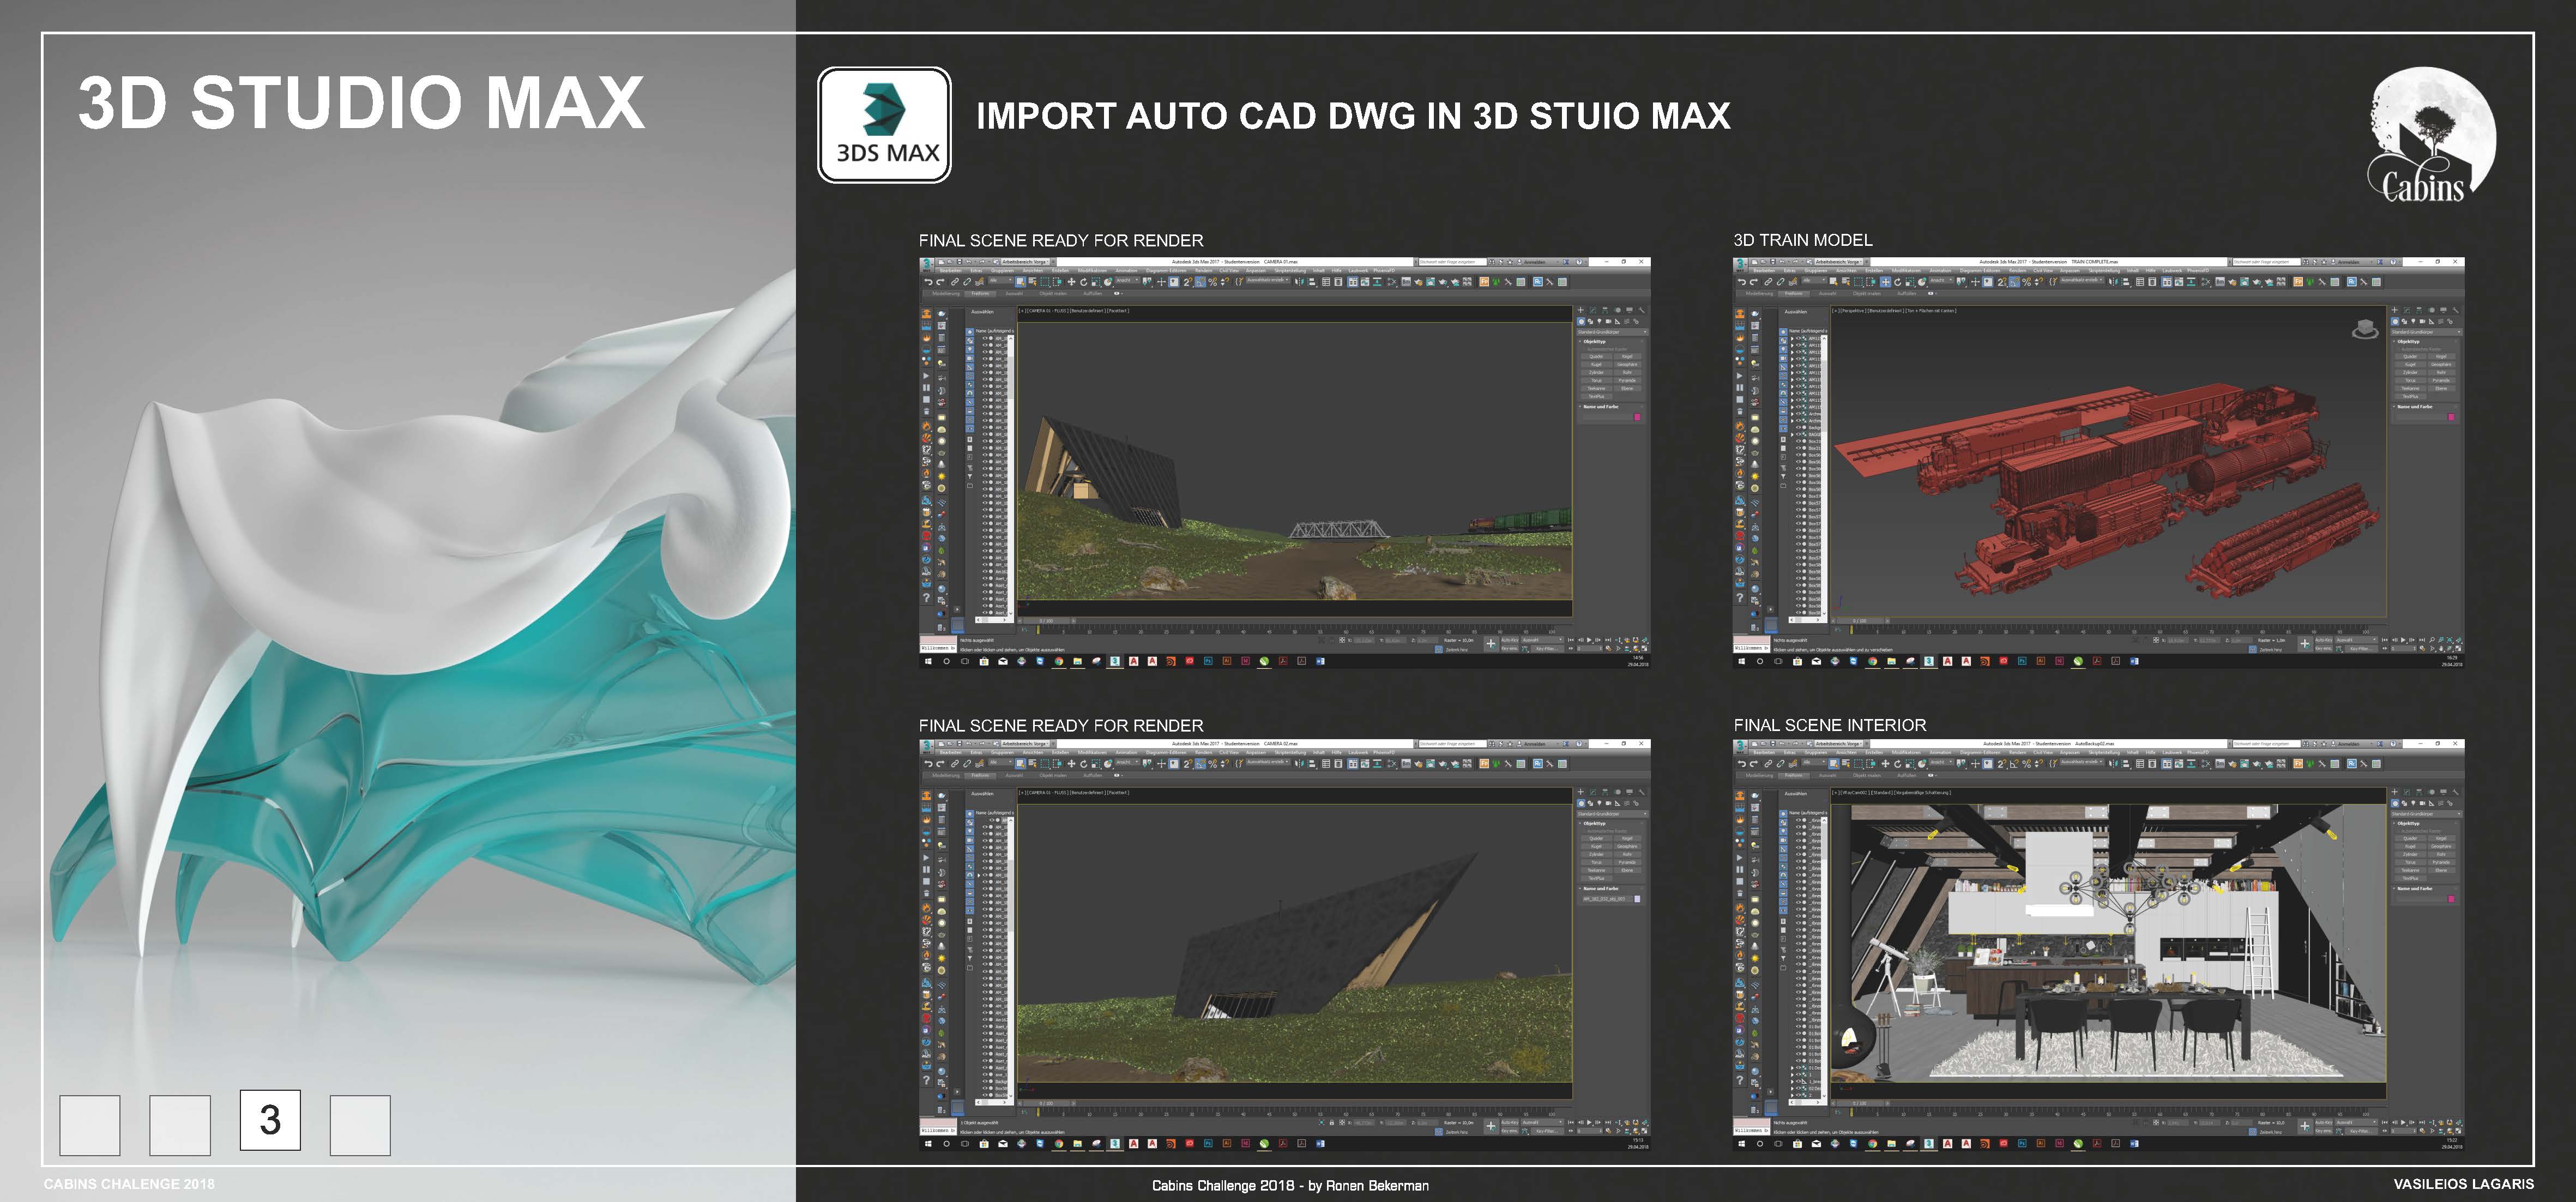This screenshot has height=1202, width=2576.
Task: Click the Teekanne button in CAMERA 01.max window
Action: click(1597, 389)
